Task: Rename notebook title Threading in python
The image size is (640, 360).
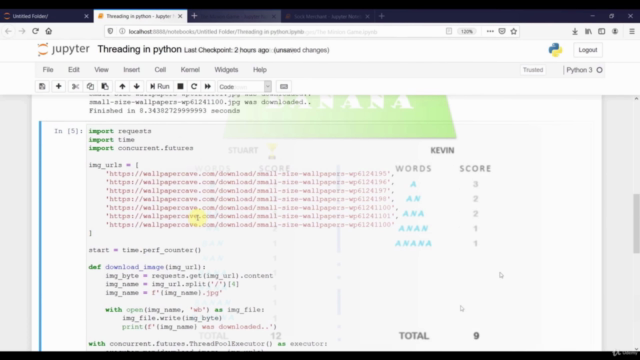Action: 140,49
